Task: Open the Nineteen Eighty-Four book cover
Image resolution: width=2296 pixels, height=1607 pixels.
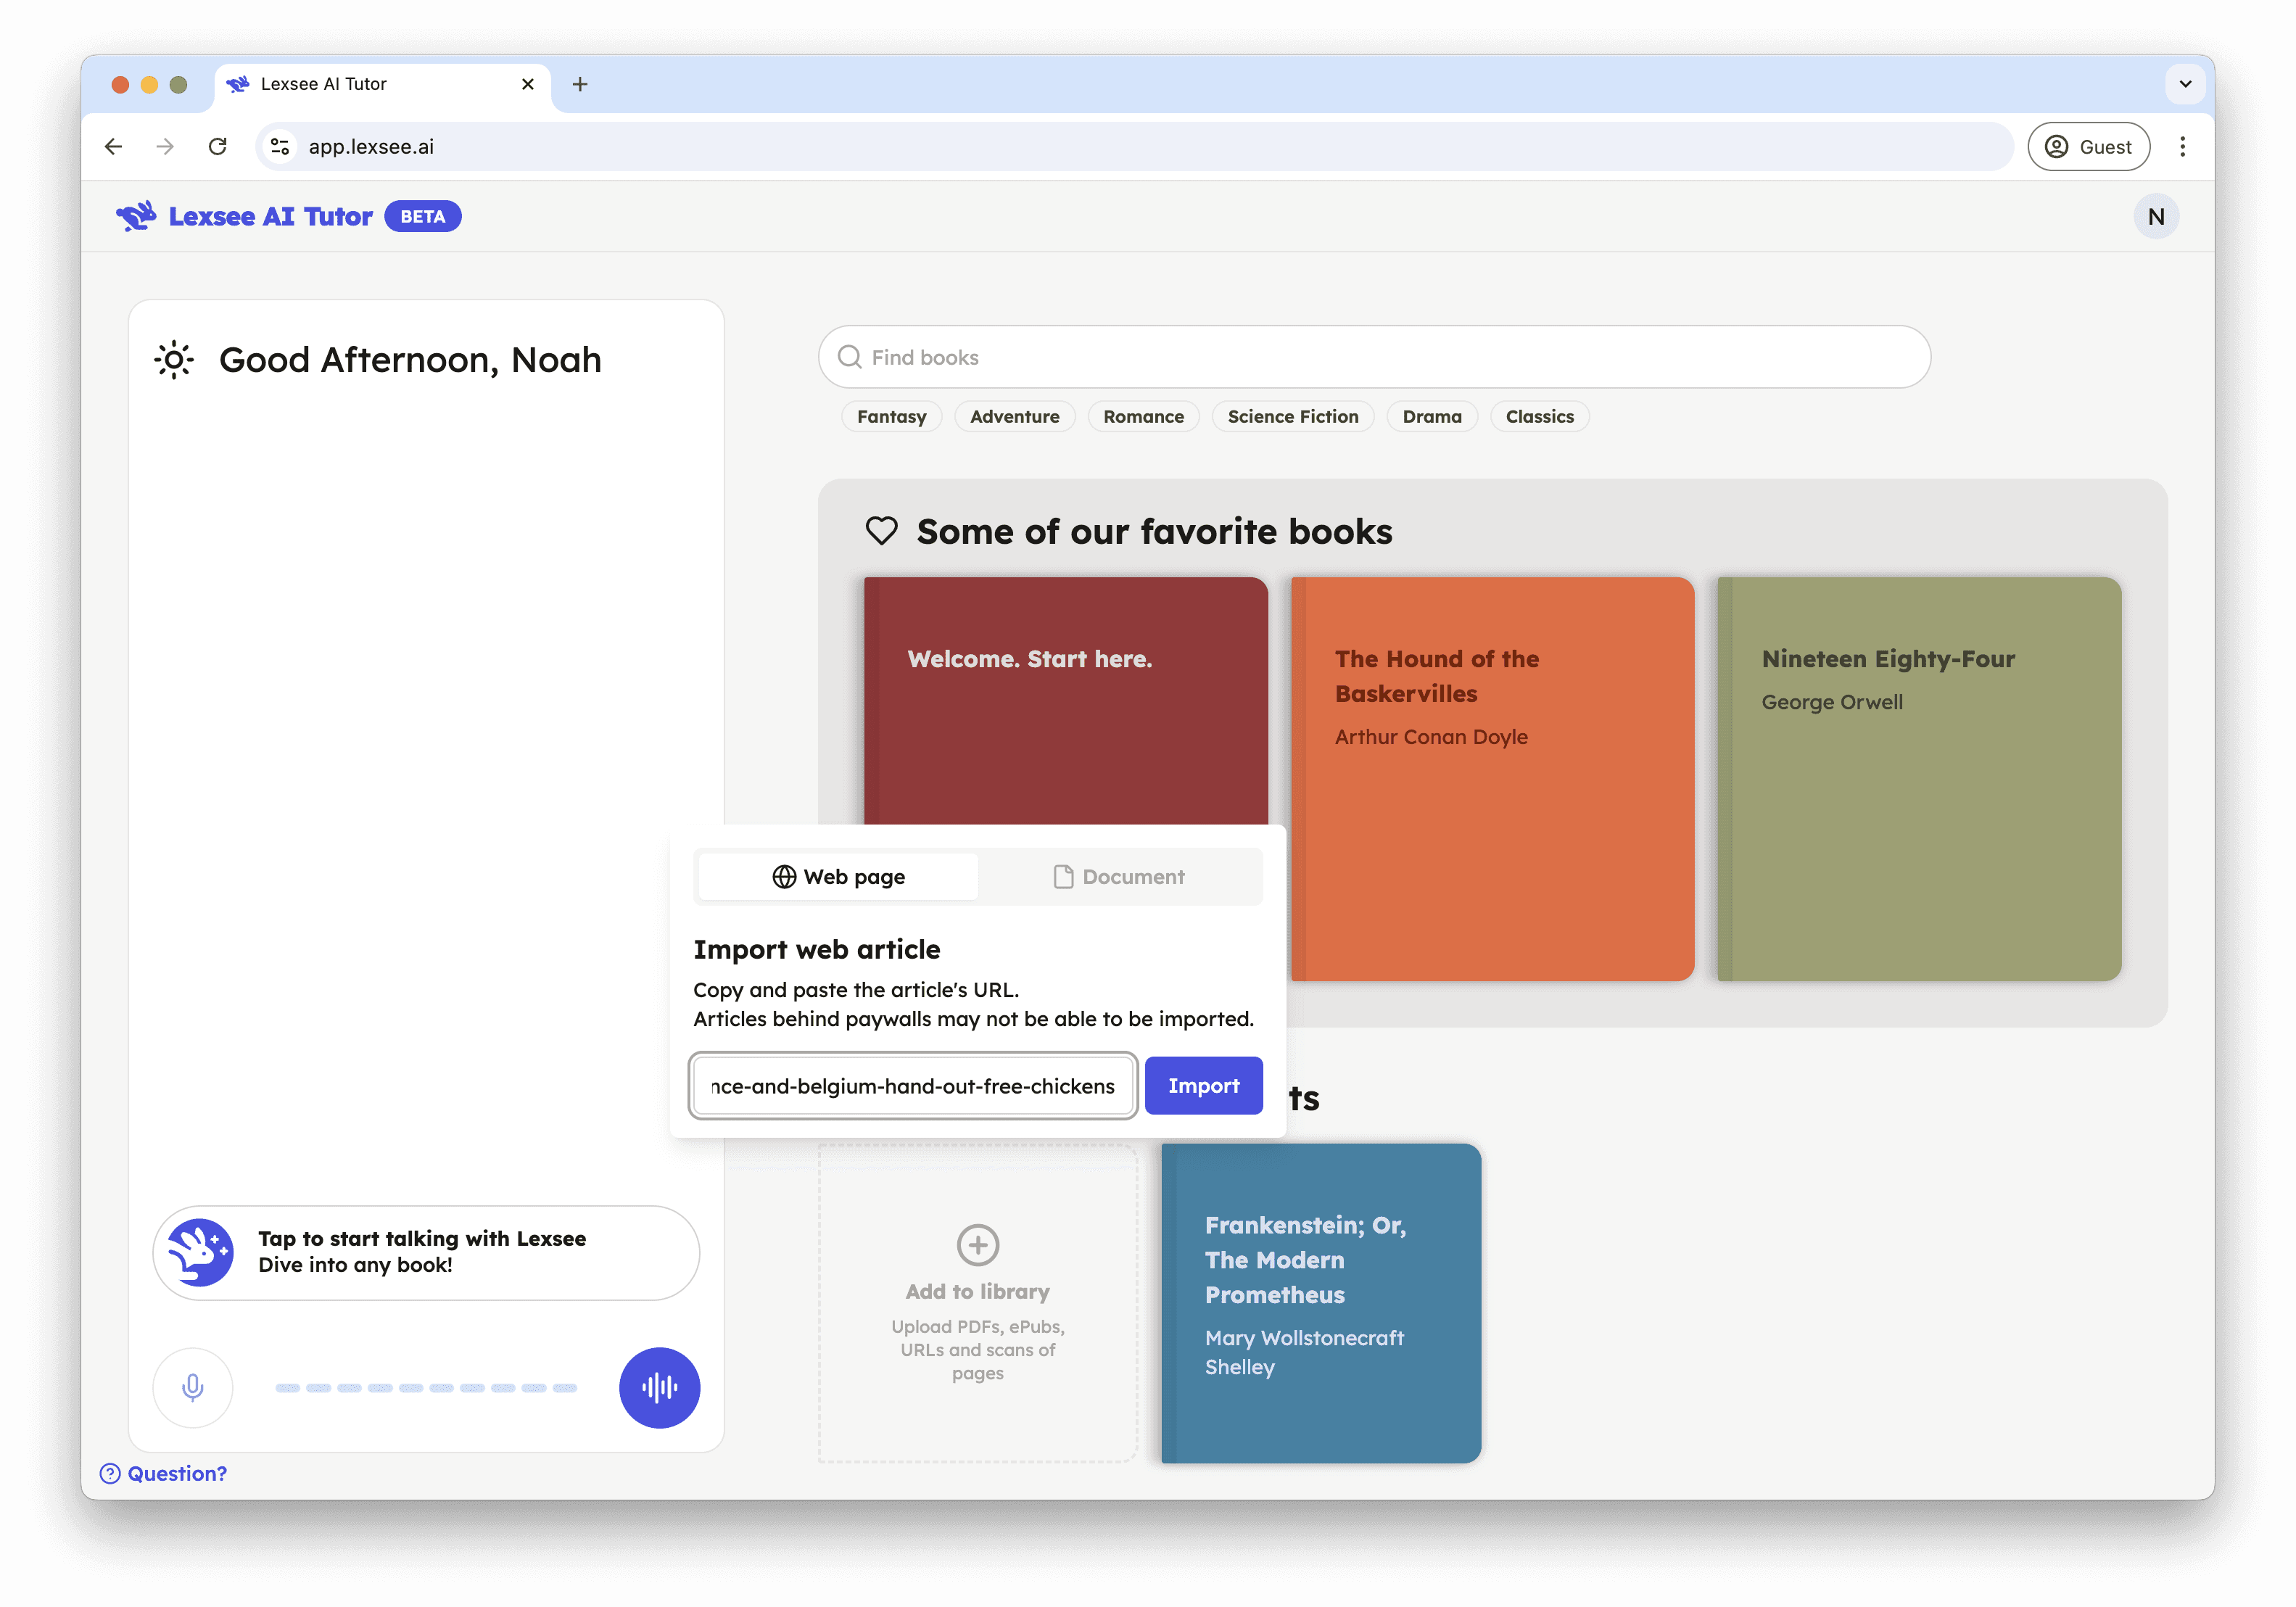Action: coord(1918,778)
